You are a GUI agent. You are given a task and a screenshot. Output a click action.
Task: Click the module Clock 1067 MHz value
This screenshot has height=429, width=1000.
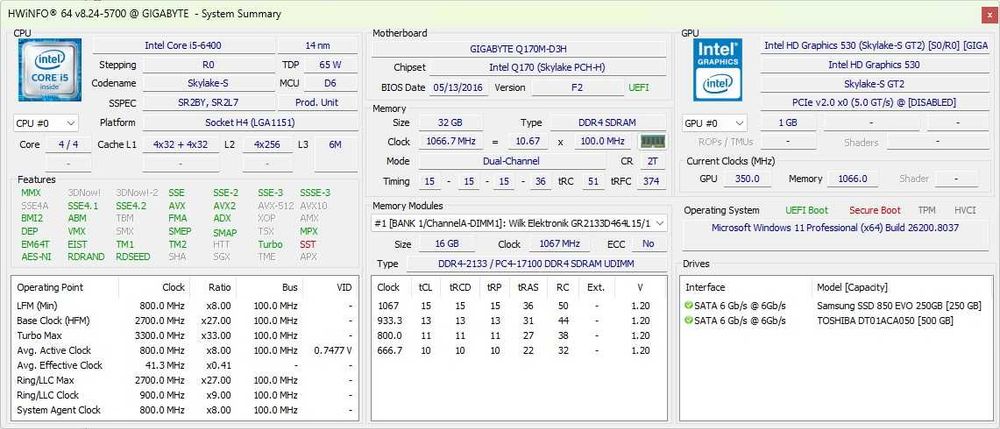[x=559, y=244]
